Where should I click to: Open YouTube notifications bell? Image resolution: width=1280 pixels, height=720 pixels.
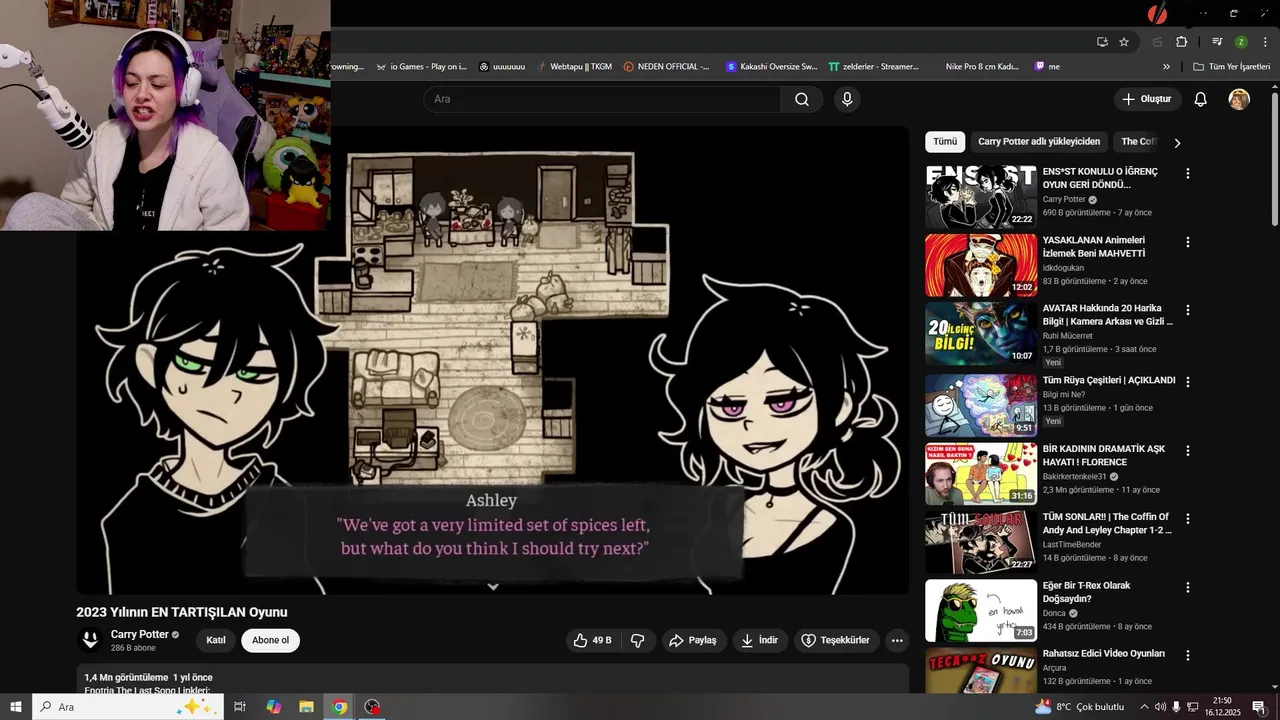pos(1201,99)
